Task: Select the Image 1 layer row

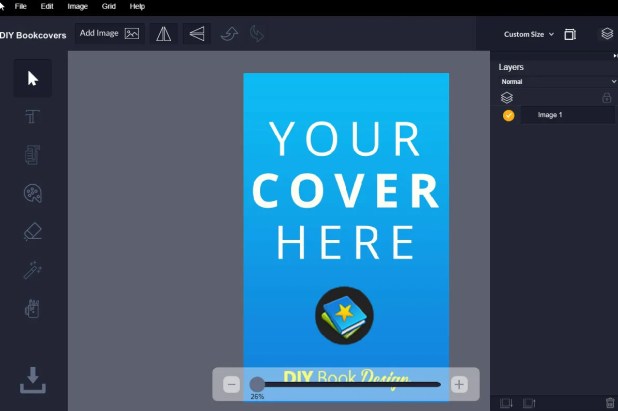Action: [x=568, y=115]
